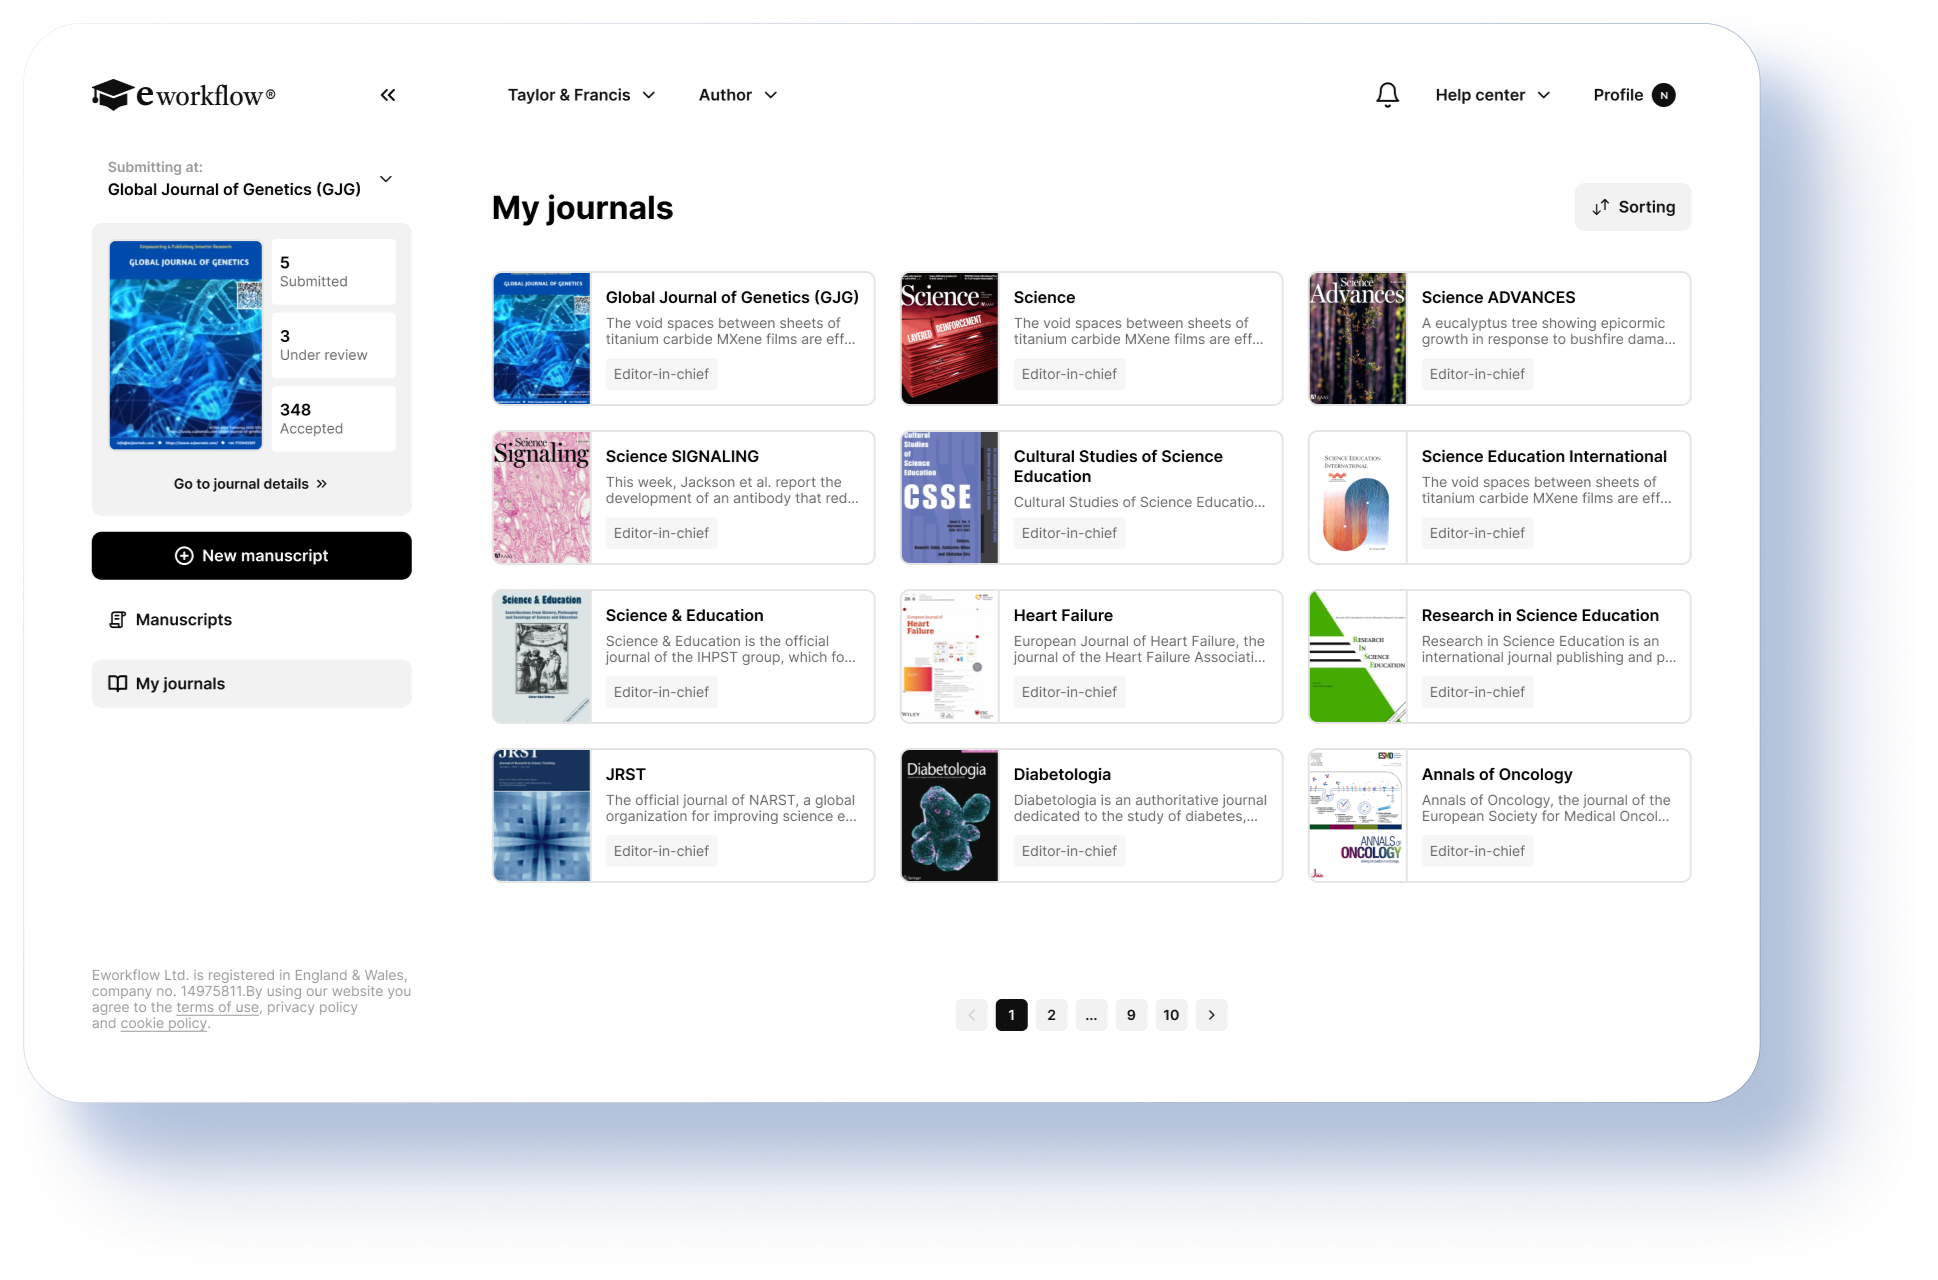Expand the Submitting at journal selector
Screen dimensions: 1938x1280
point(386,180)
